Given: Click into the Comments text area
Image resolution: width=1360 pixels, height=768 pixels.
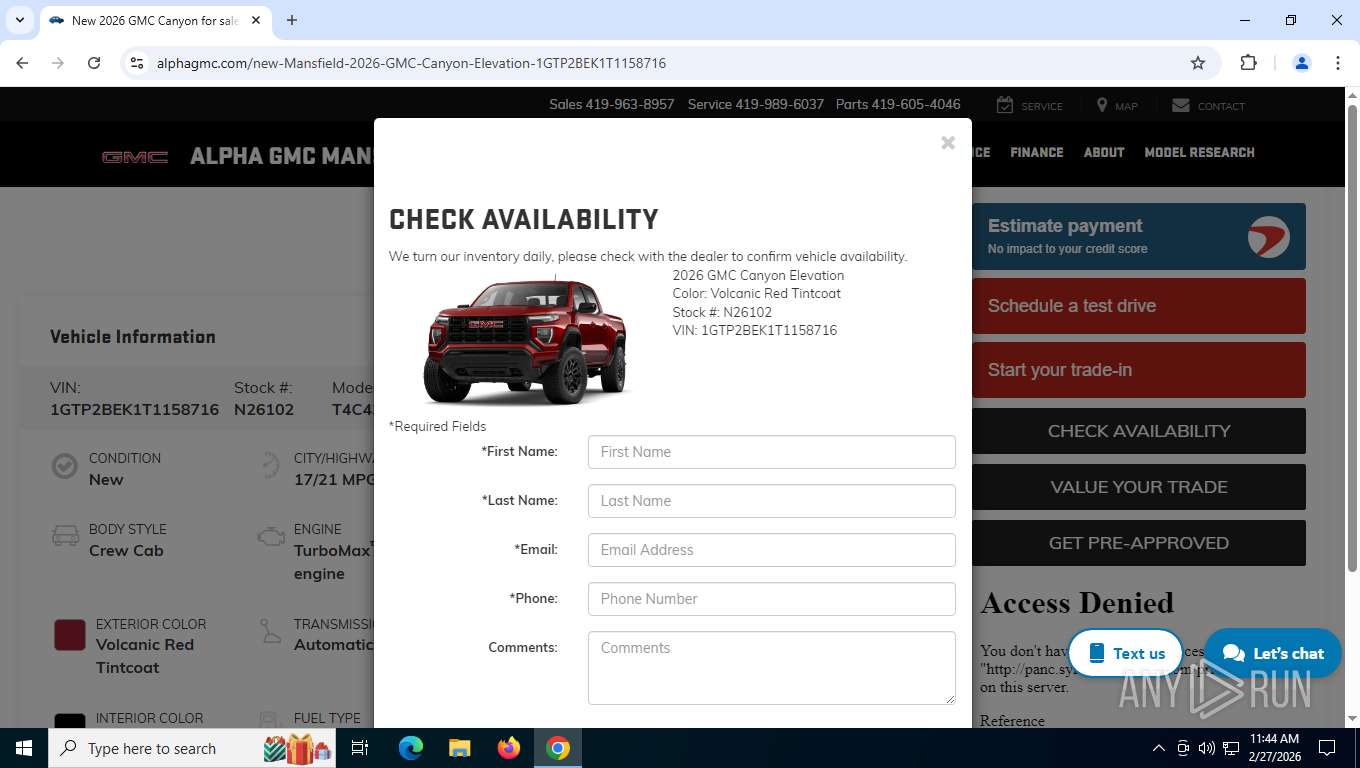Looking at the screenshot, I should (x=771, y=667).
